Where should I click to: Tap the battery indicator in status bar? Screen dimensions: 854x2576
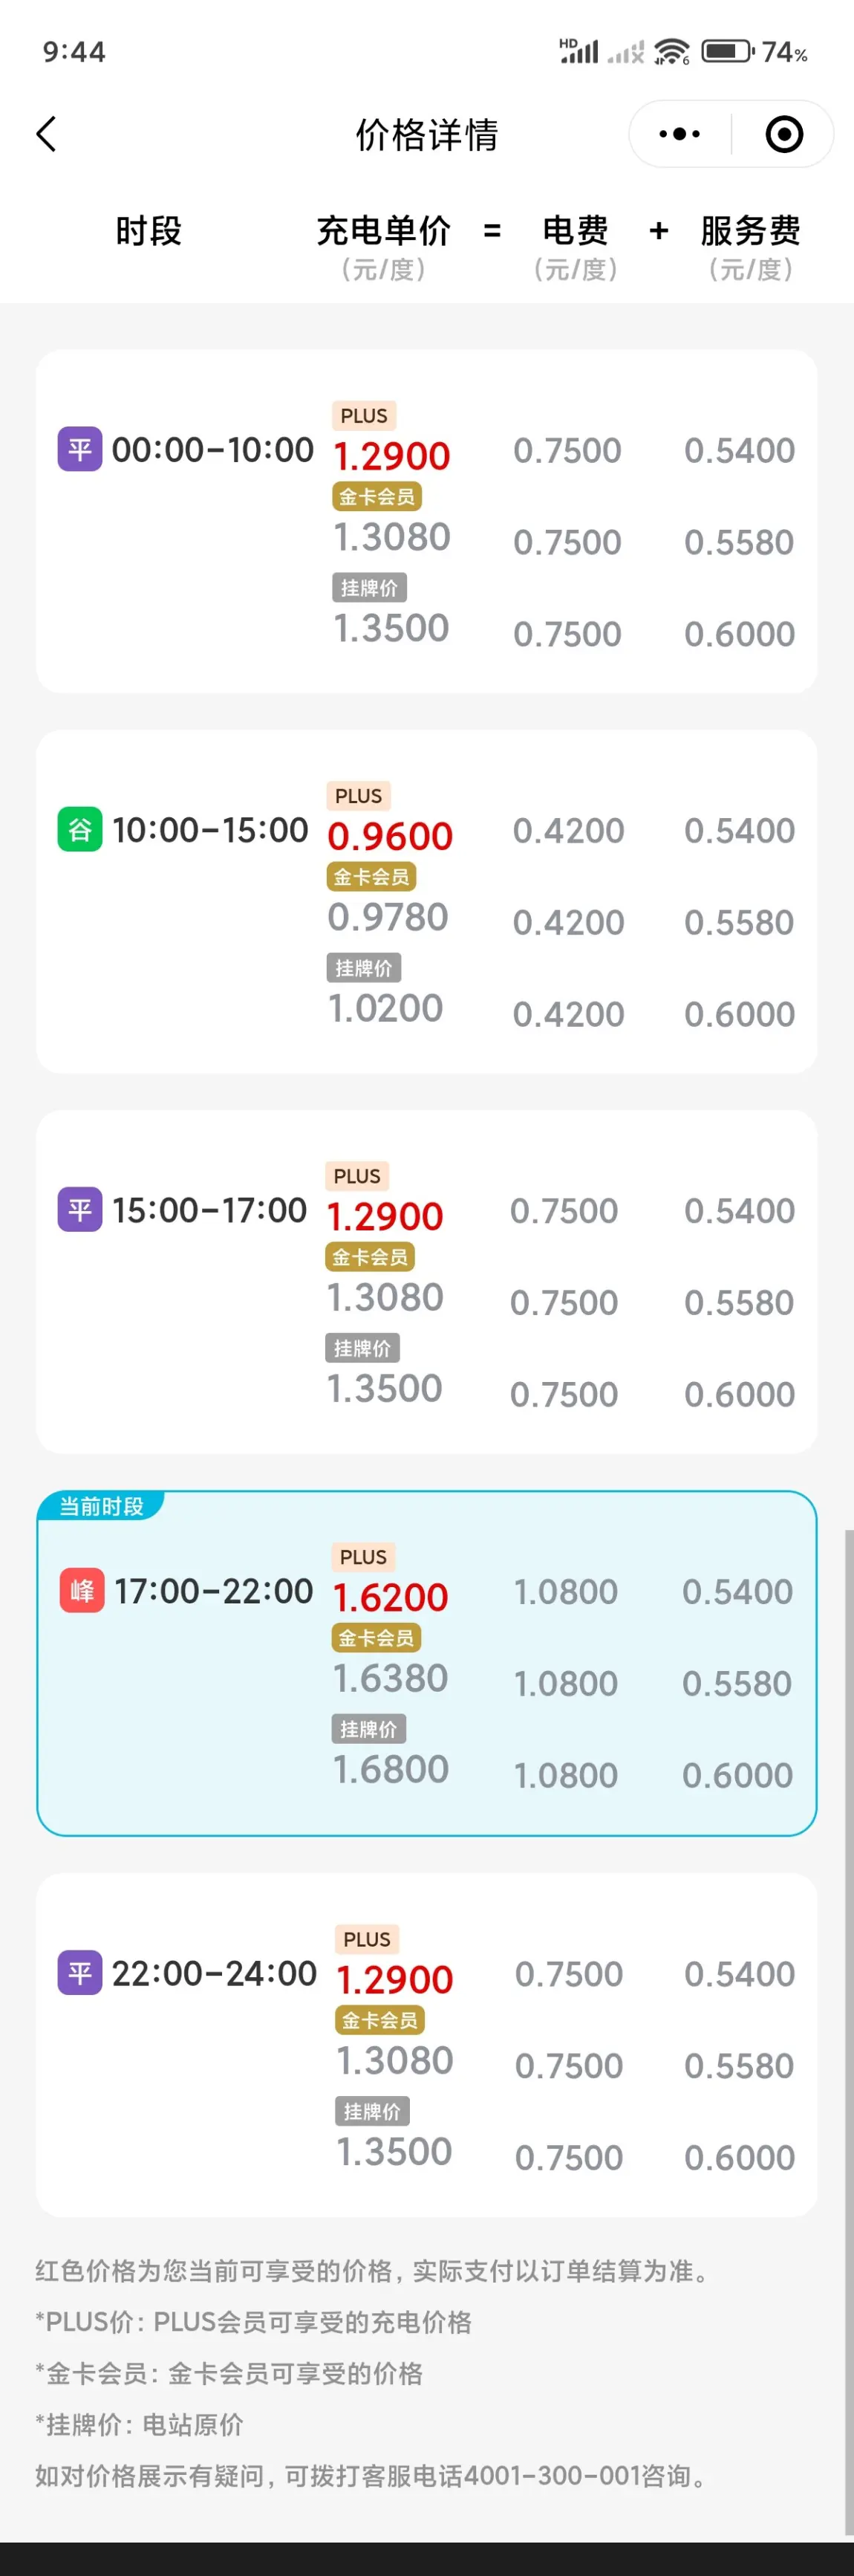[x=727, y=51]
